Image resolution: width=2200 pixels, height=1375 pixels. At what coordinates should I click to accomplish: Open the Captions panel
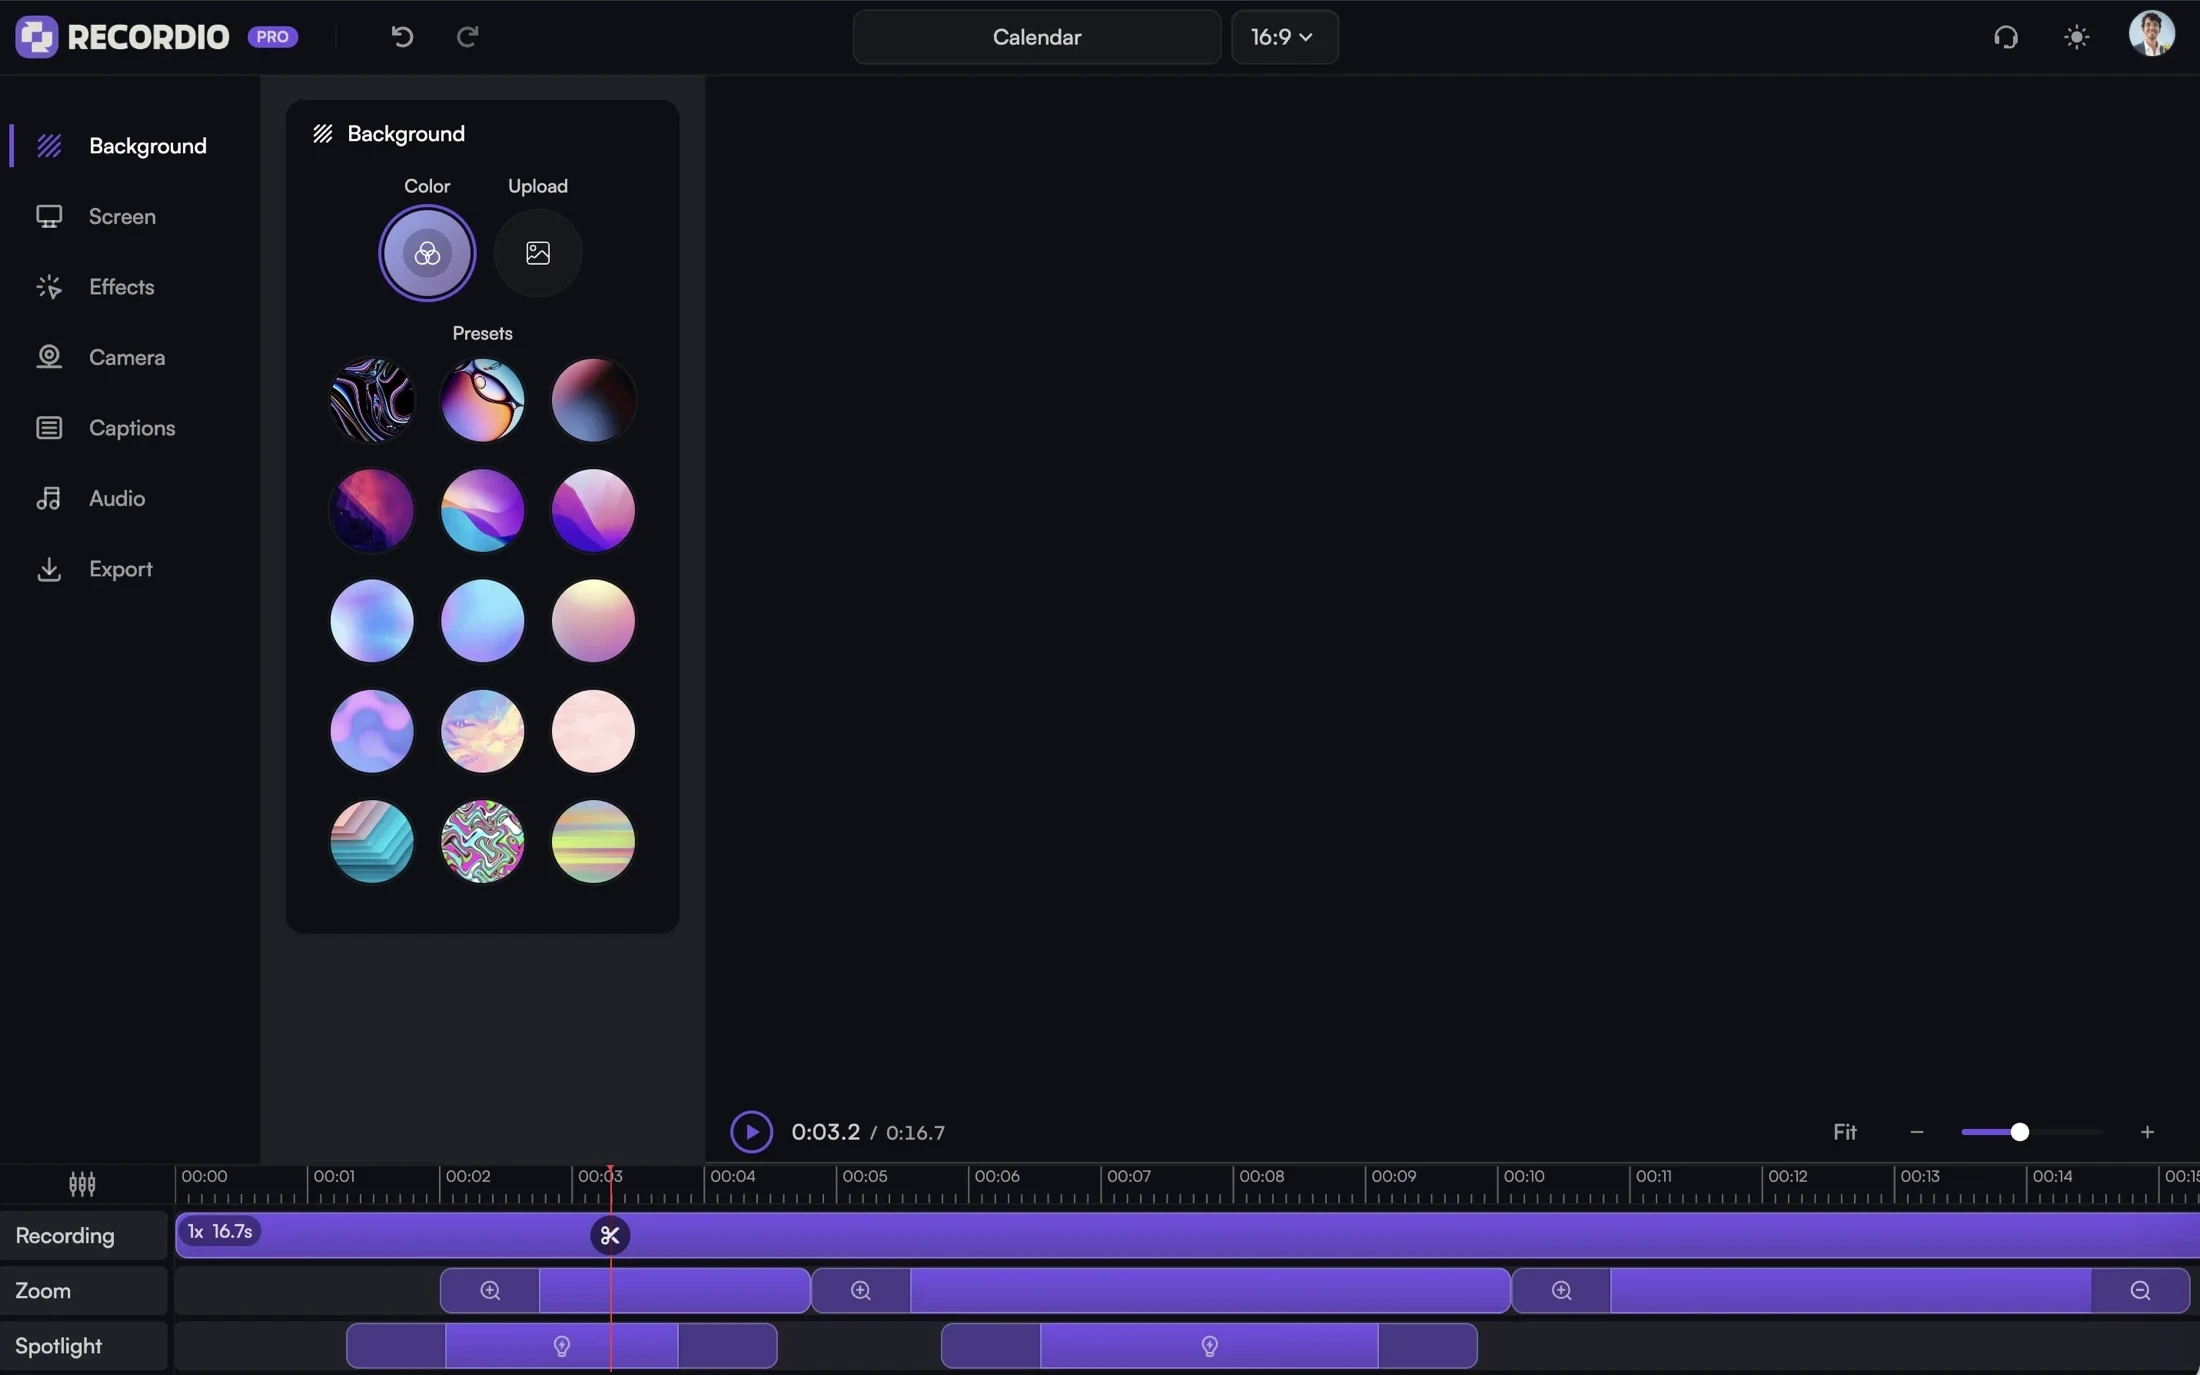point(131,427)
